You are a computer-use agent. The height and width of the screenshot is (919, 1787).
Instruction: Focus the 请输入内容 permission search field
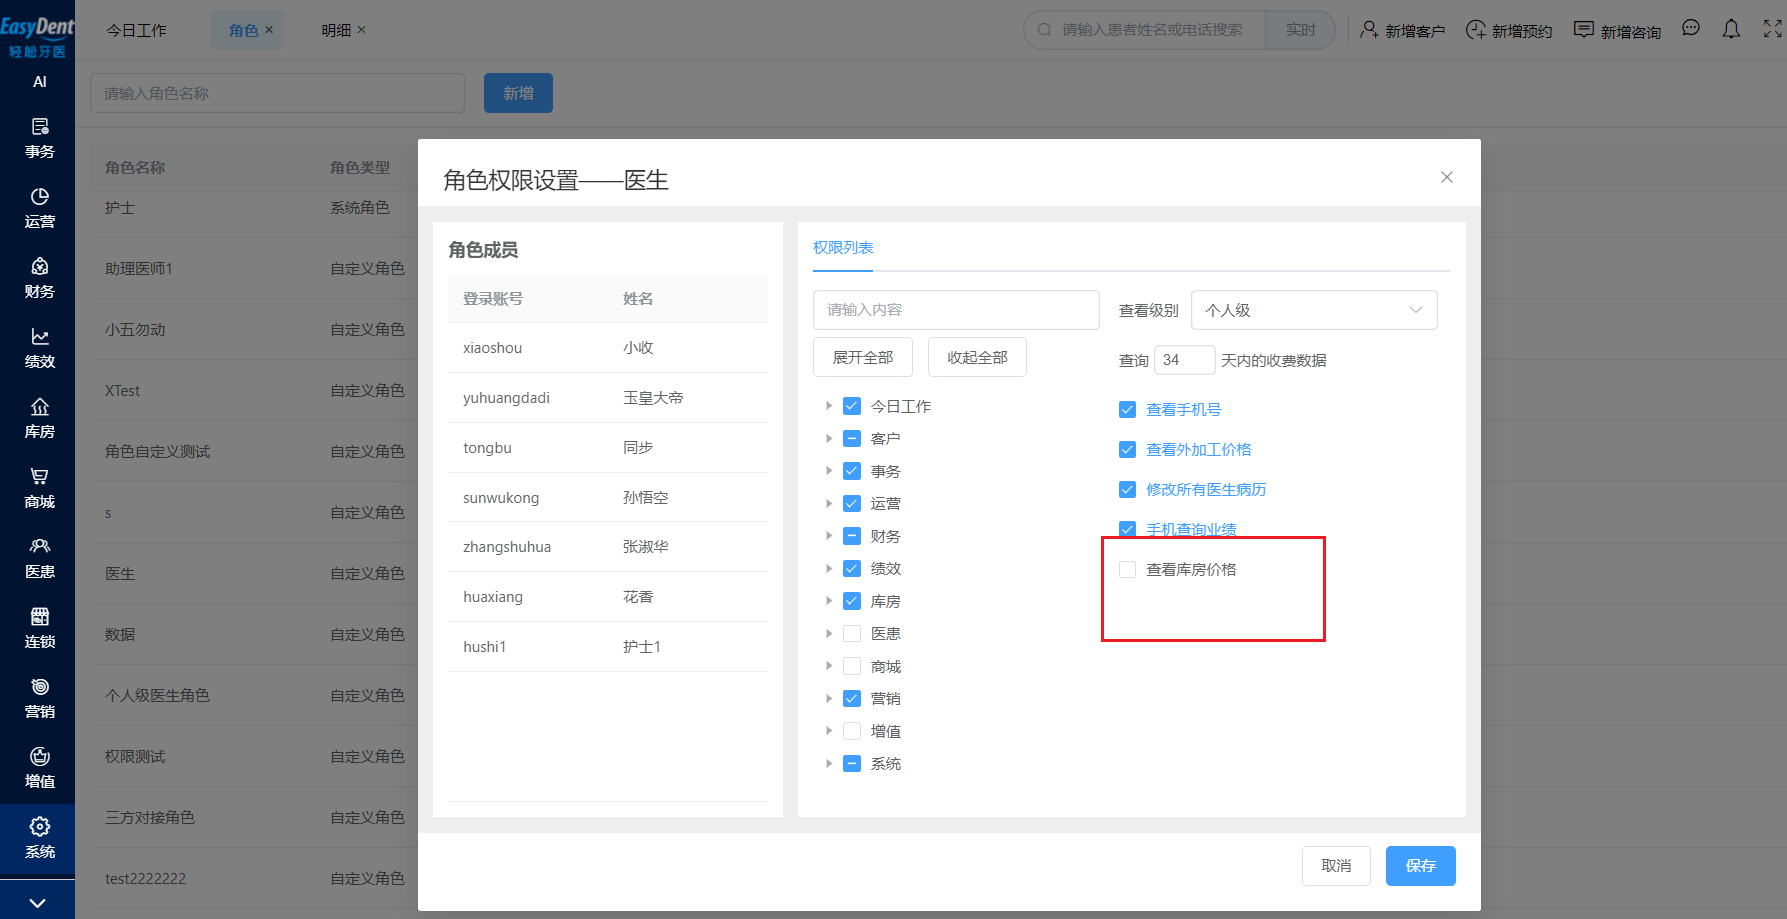[x=956, y=310]
